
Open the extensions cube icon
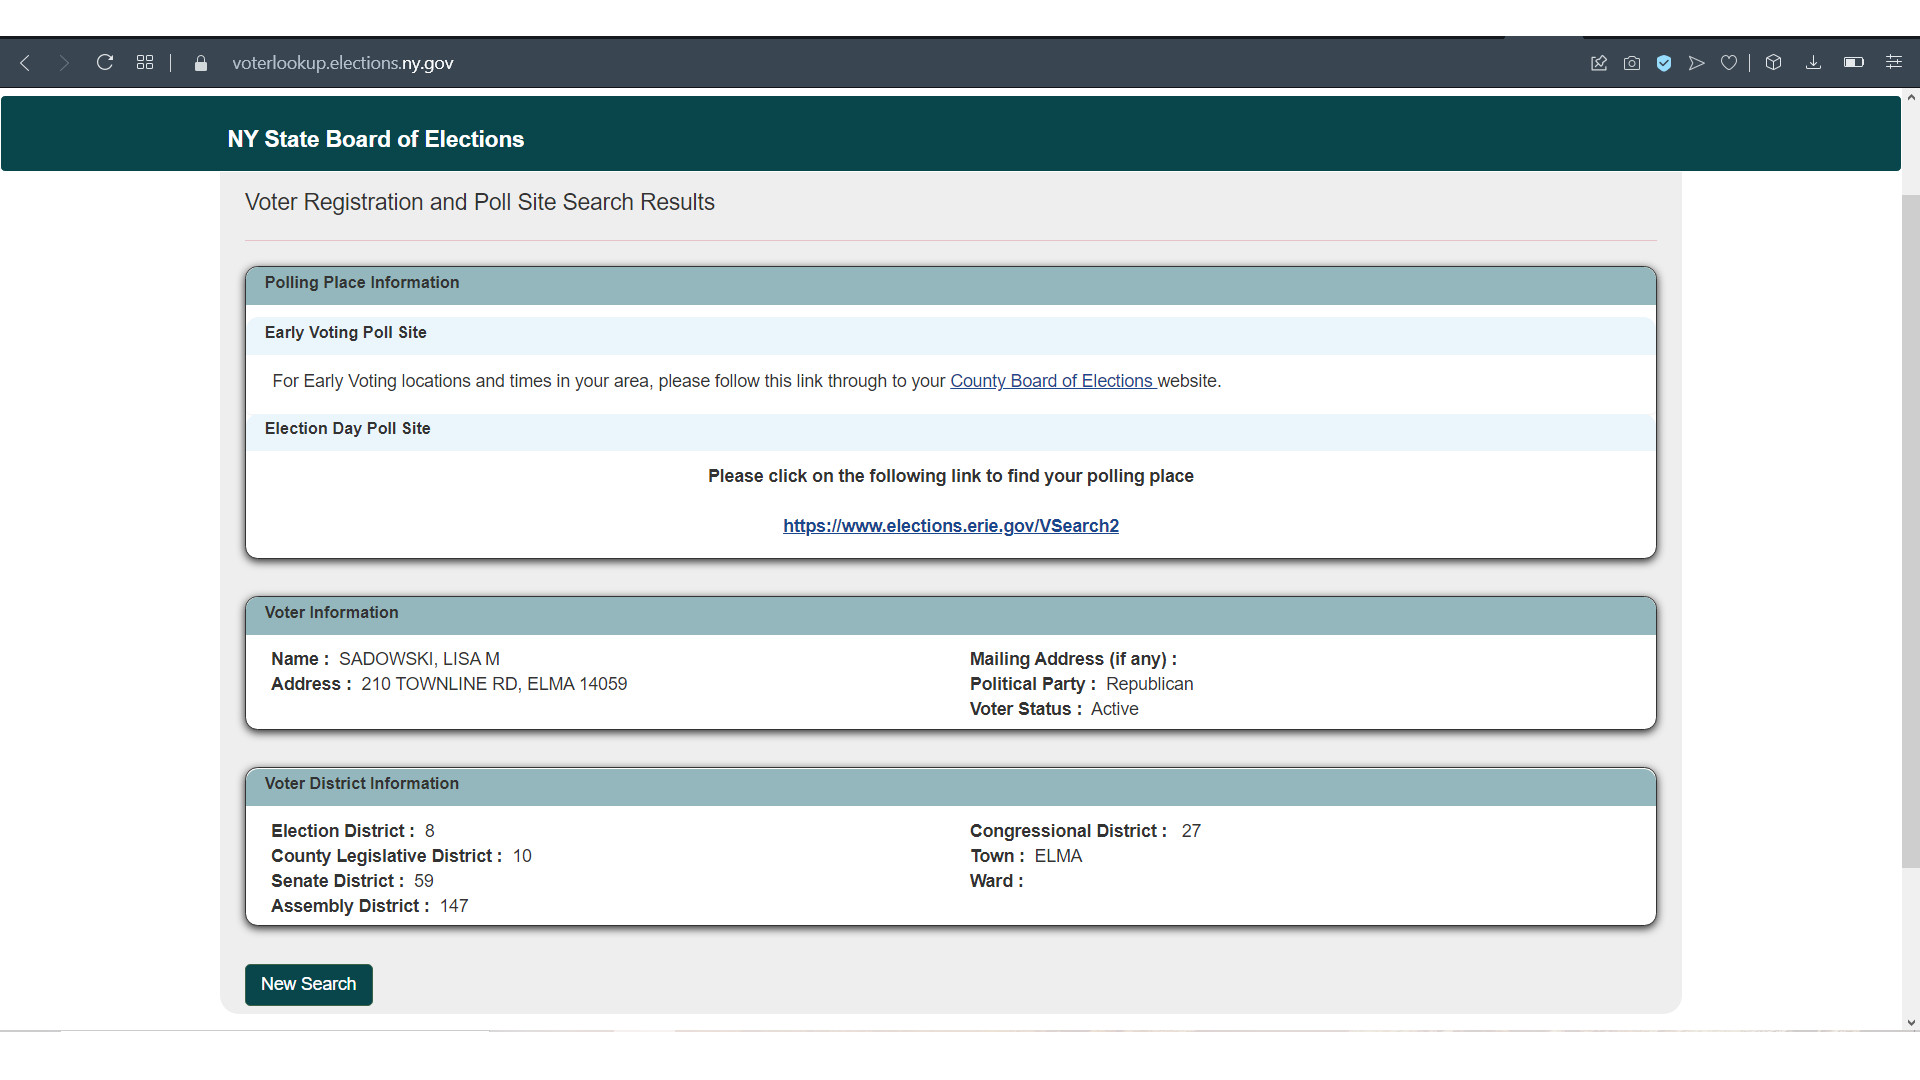[1774, 63]
